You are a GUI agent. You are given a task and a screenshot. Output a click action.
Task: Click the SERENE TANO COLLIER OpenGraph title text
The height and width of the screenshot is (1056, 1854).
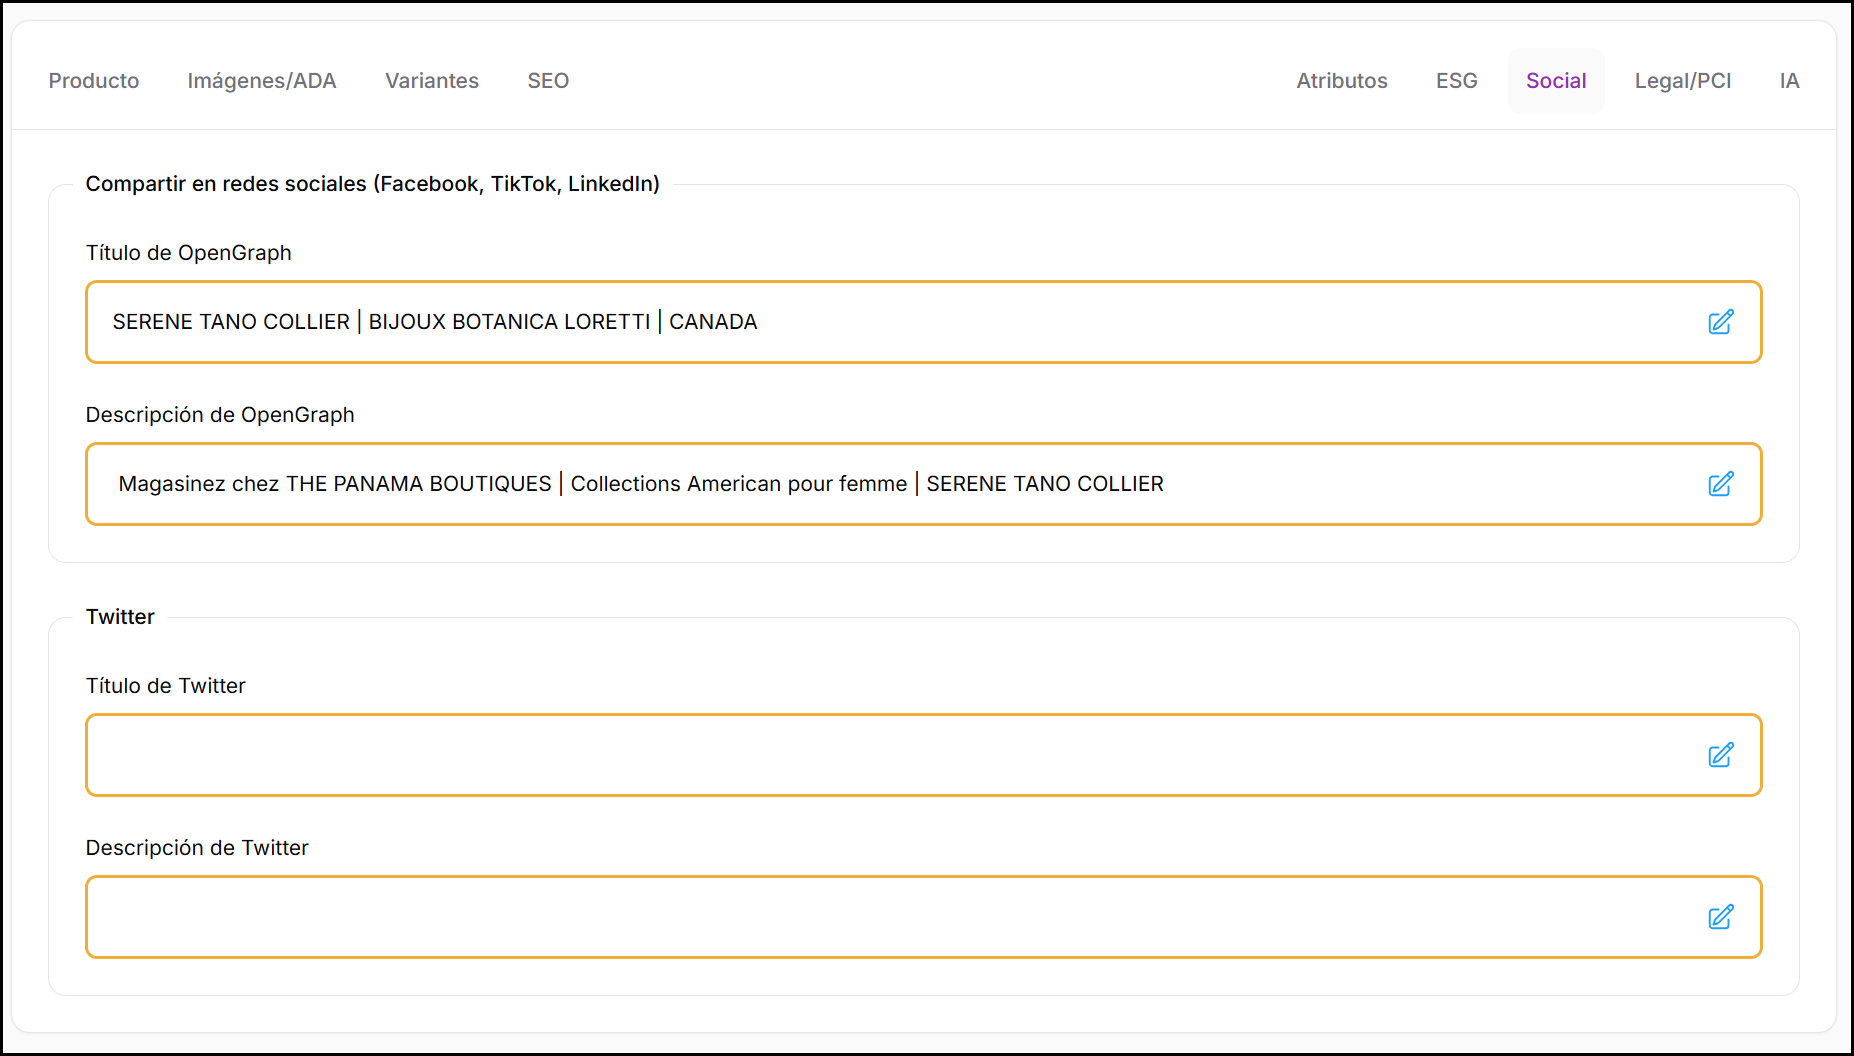point(435,322)
